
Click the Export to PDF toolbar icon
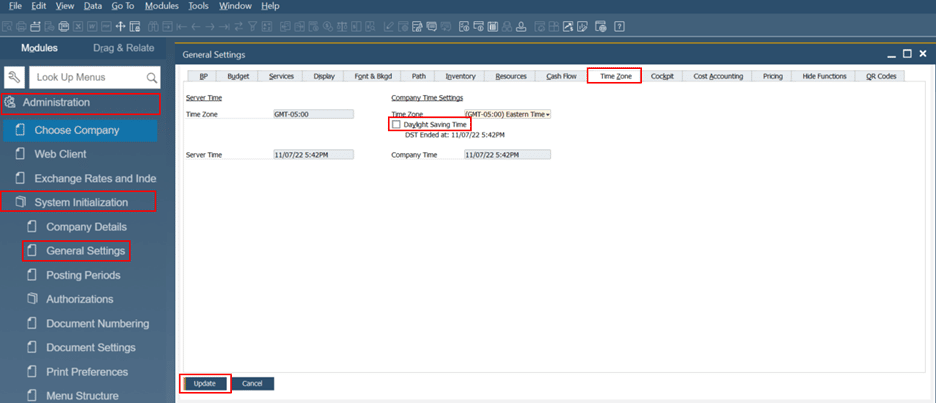106,26
